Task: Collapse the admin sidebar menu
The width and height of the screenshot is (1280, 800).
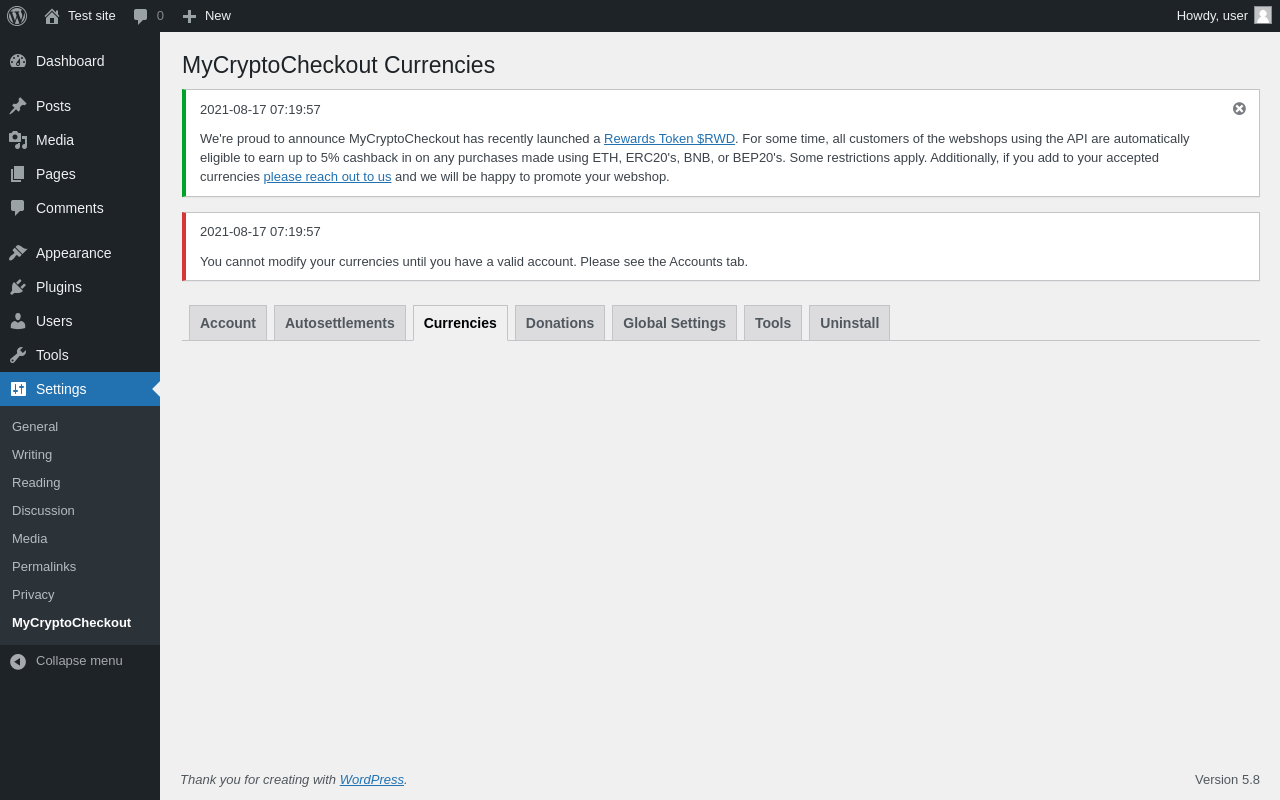Action: coord(66,661)
